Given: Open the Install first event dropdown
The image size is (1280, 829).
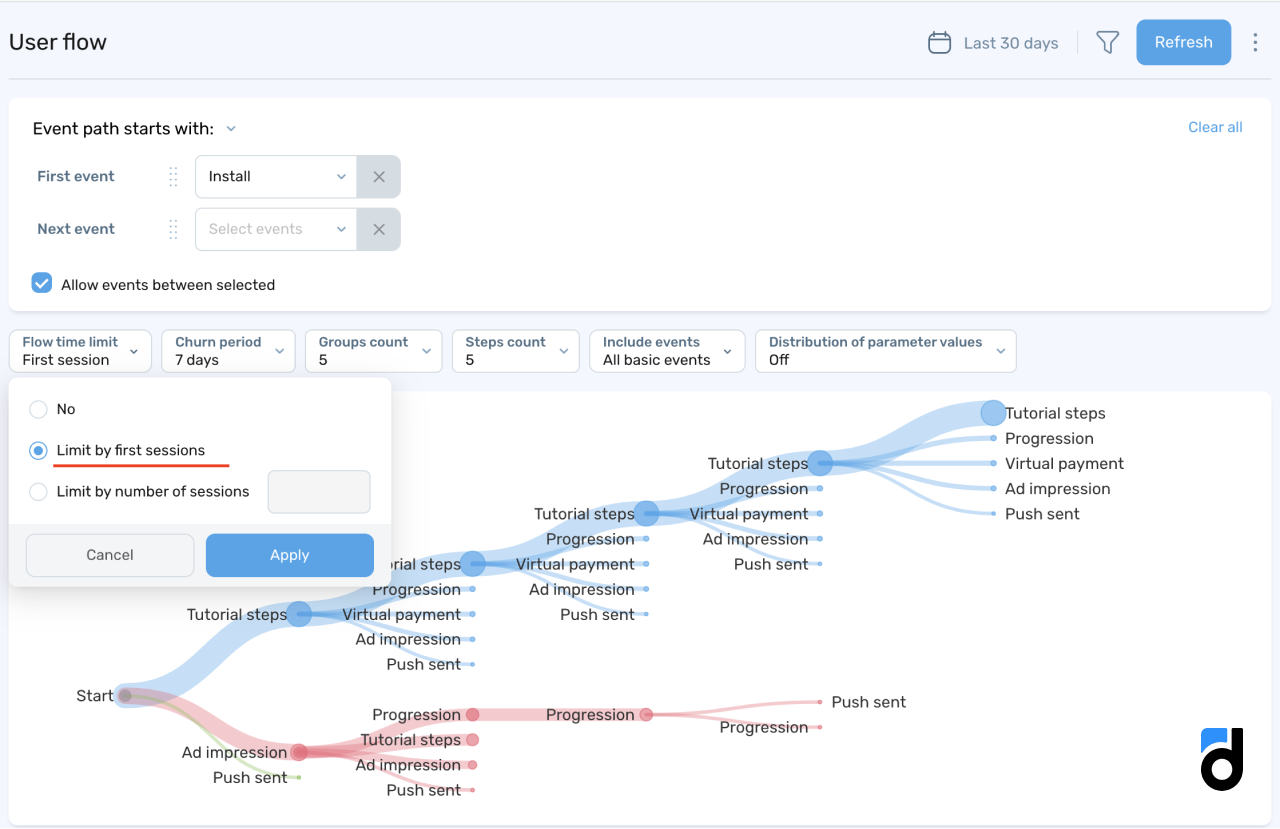Looking at the screenshot, I should tap(275, 176).
